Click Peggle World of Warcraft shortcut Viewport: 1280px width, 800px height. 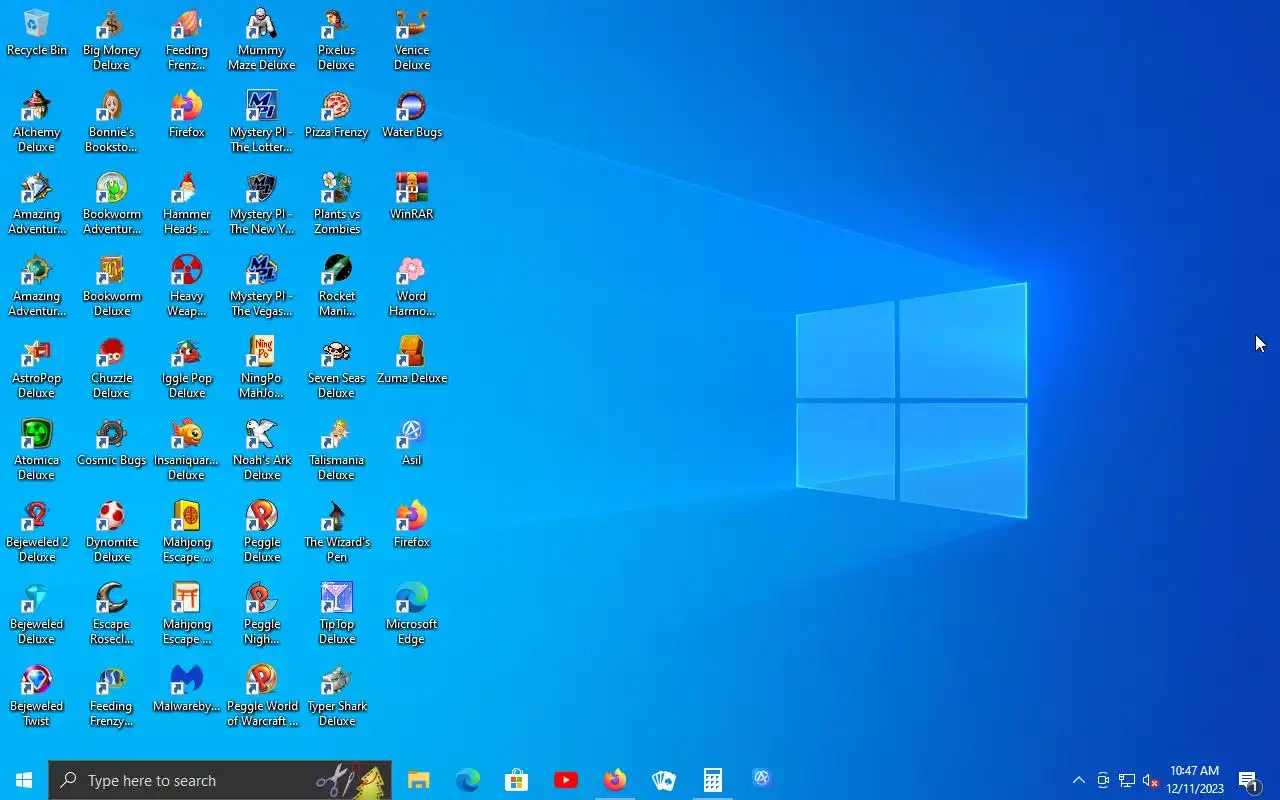click(261, 696)
